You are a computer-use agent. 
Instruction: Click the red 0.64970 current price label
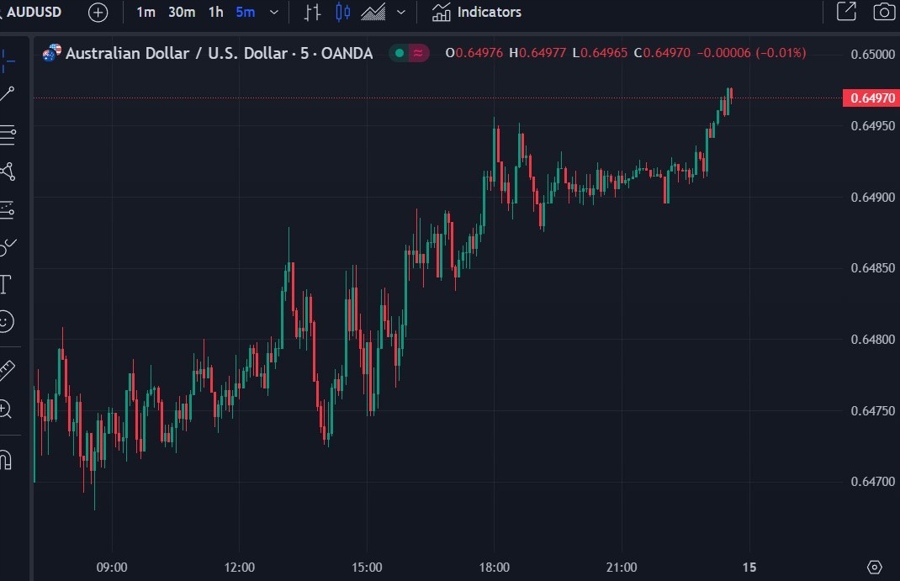point(871,98)
